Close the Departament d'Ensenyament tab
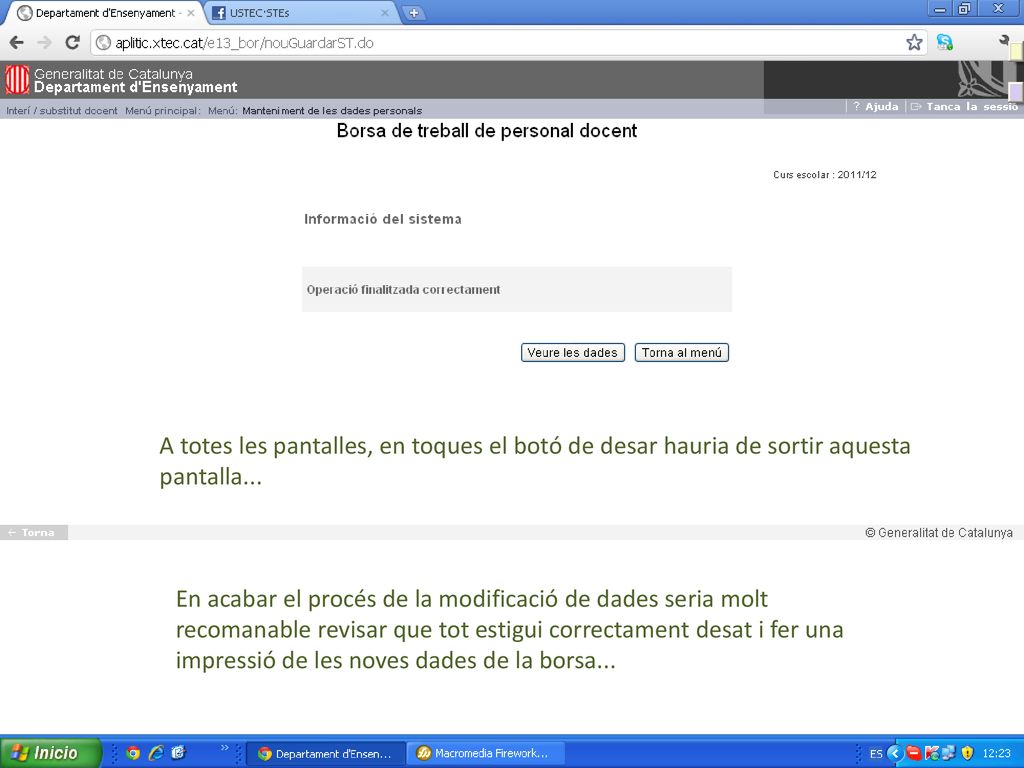Image resolution: width=1024 pixels, height=768 pixels. [191, 13]
